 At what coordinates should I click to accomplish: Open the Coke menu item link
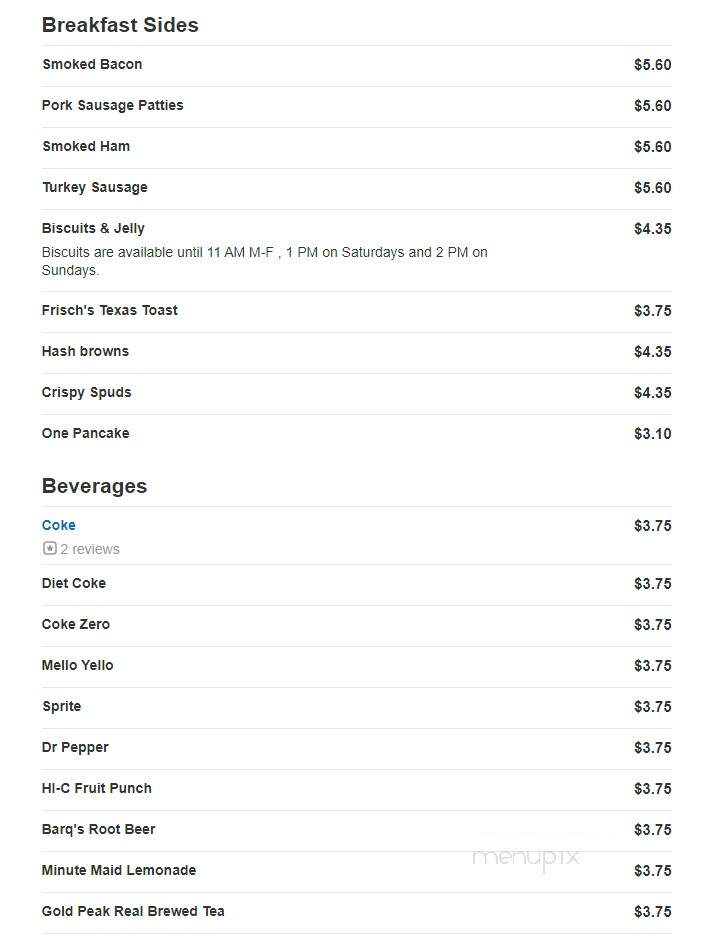pos(59,525)
